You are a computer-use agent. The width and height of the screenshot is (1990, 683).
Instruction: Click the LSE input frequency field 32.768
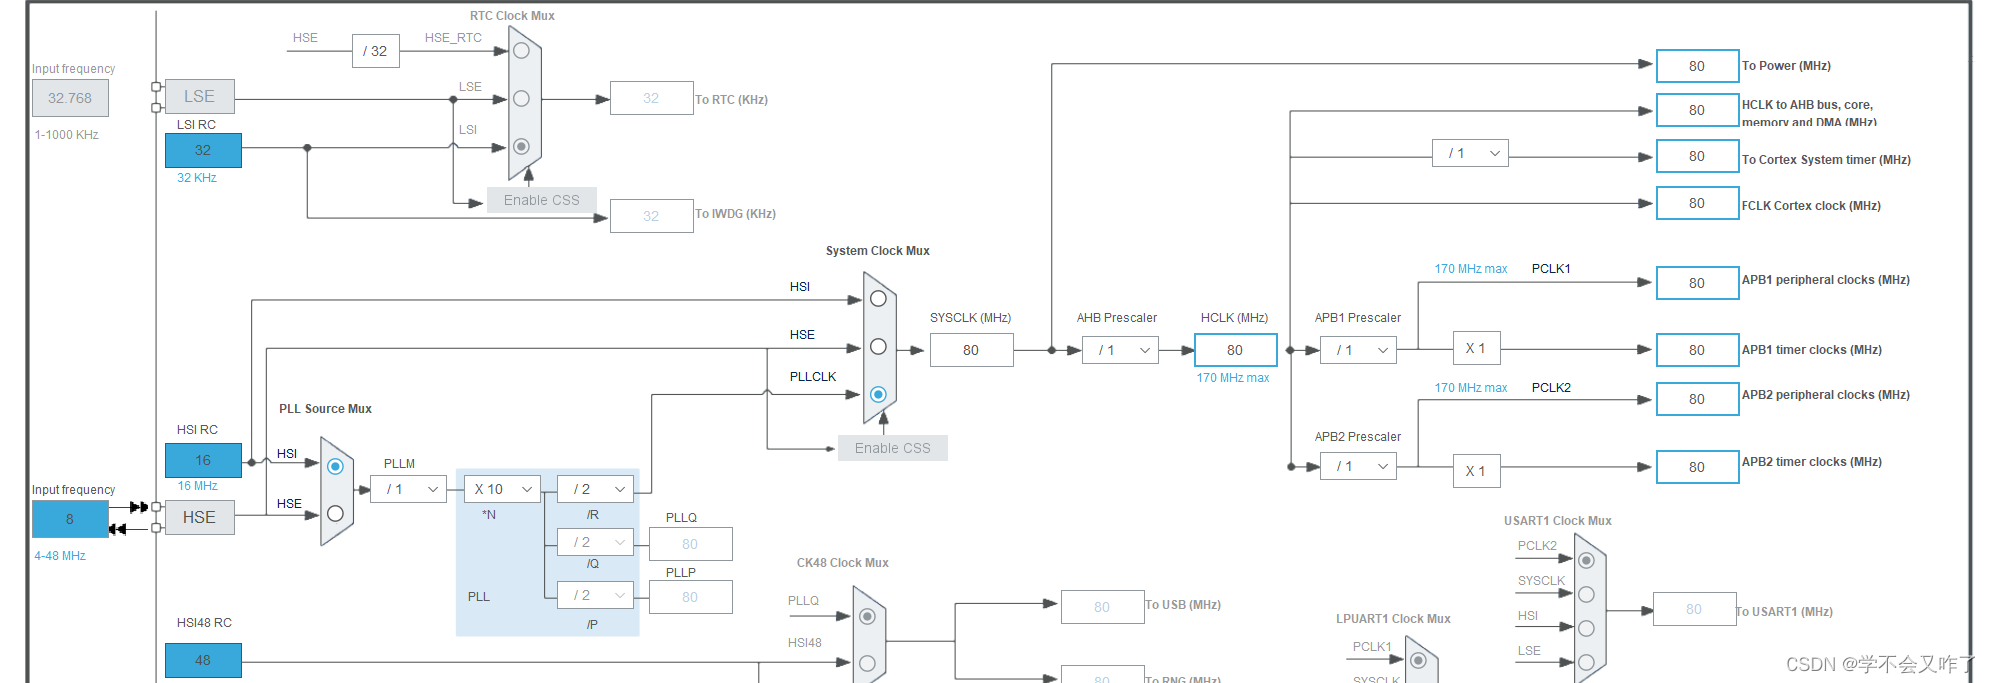(x=70, y=98)
